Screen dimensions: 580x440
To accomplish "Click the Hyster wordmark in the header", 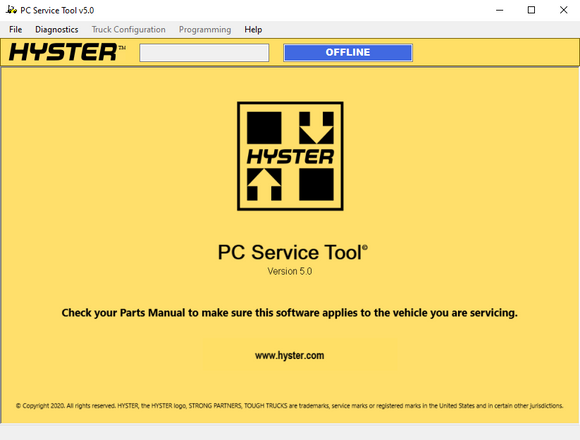I will (x=67, y=52).
